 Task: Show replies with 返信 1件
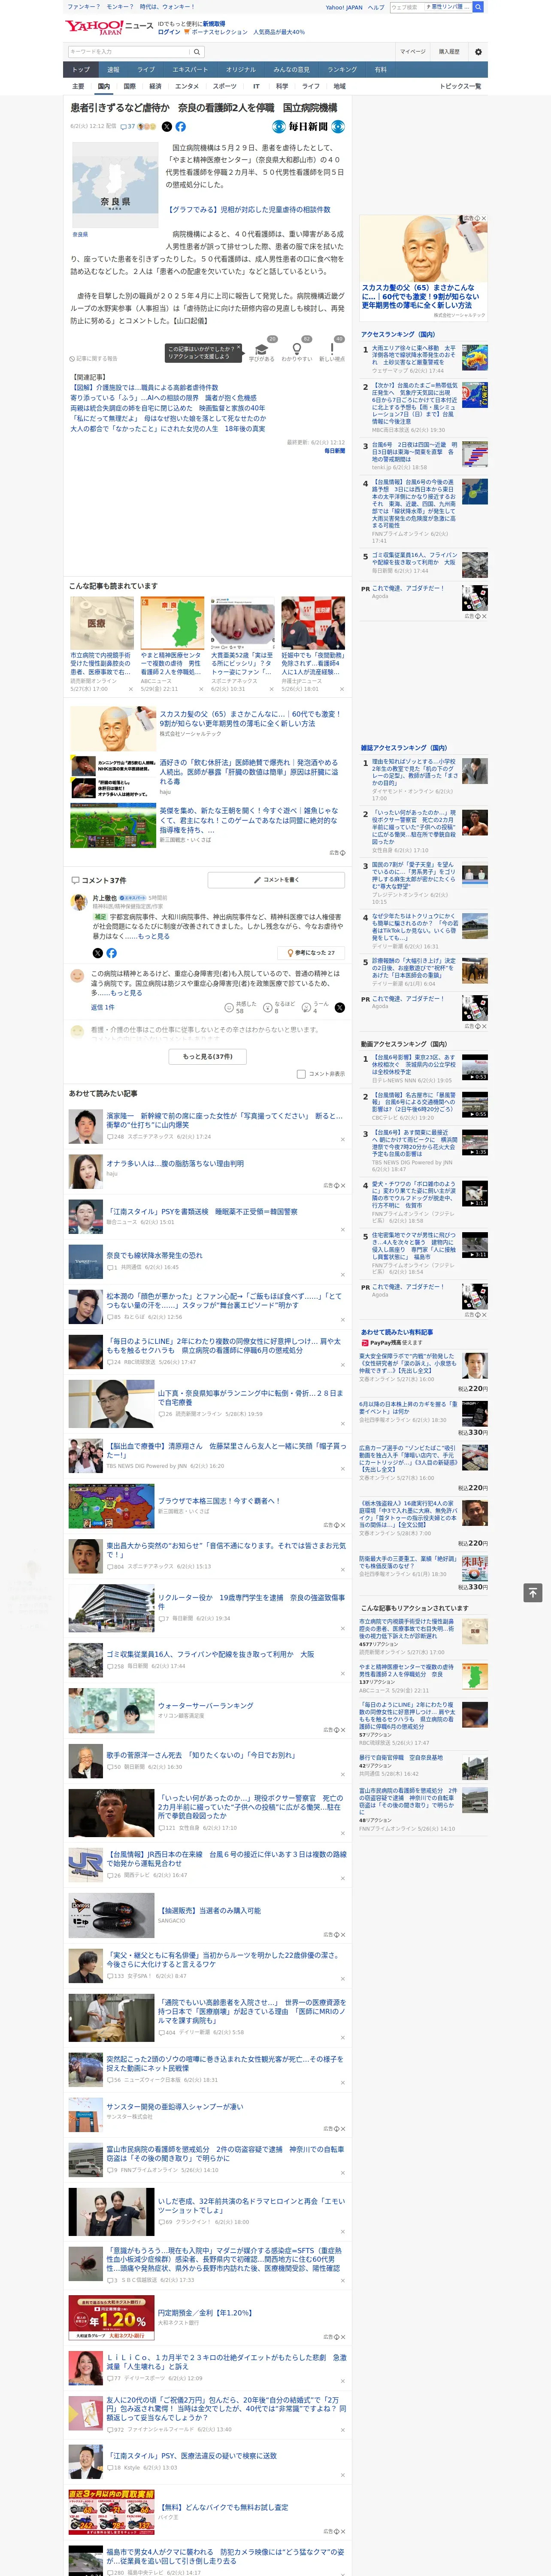coord(103,1007)
